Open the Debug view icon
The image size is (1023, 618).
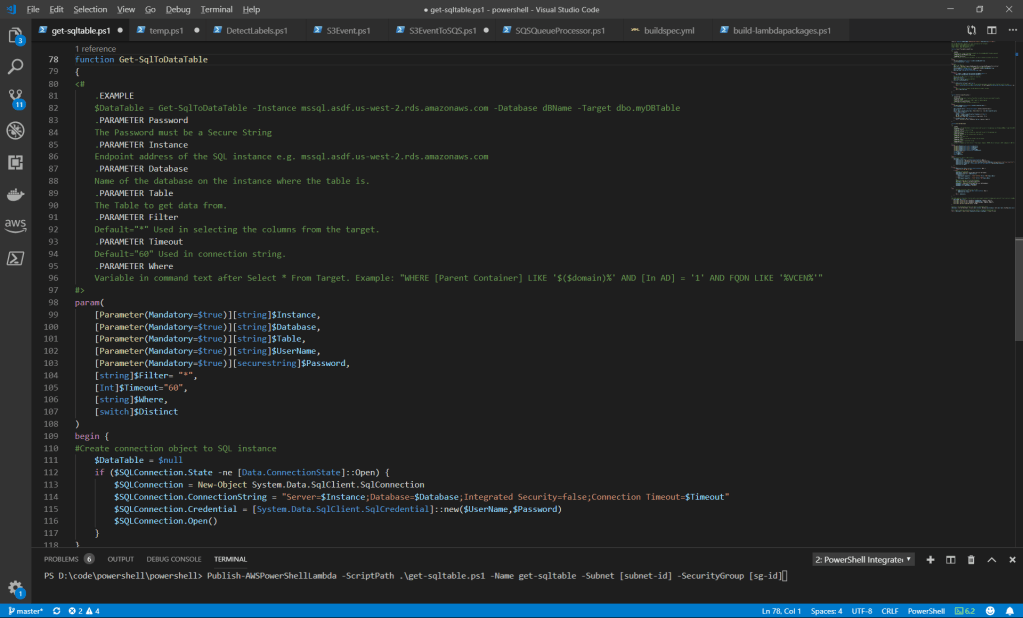(x=15, y=131)
